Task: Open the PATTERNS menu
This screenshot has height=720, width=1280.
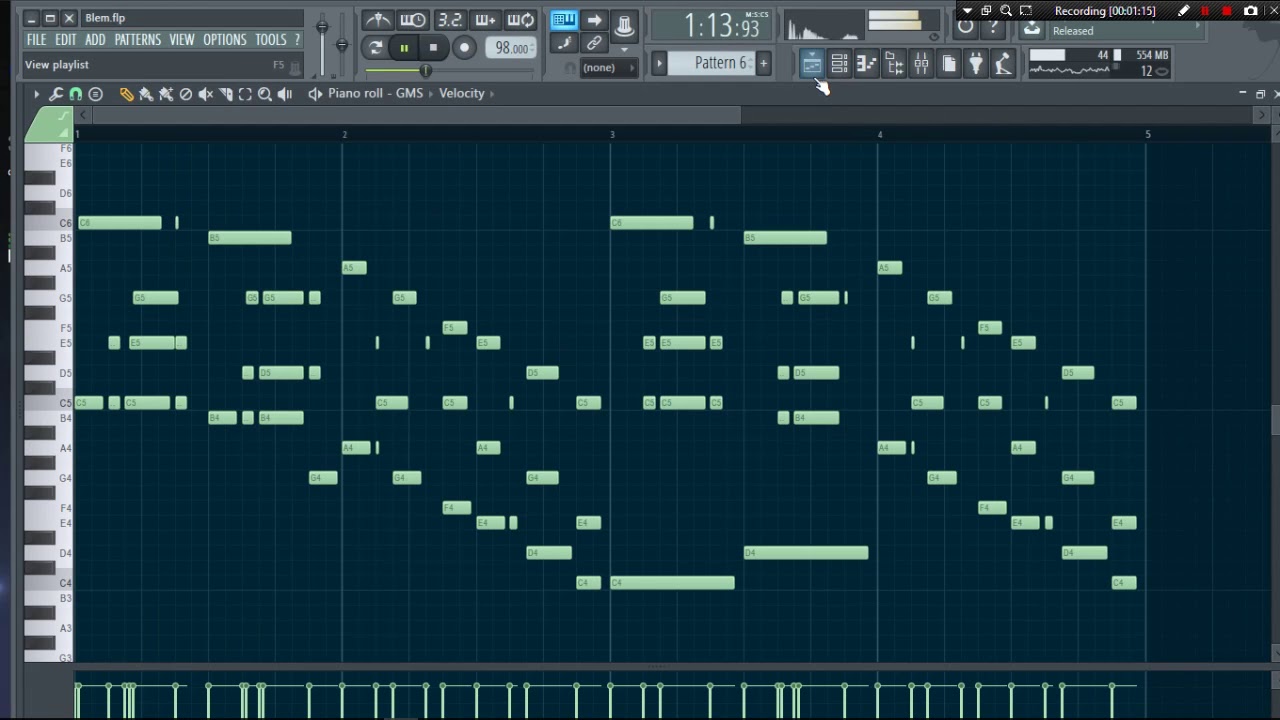Action: tap(137, 40)
